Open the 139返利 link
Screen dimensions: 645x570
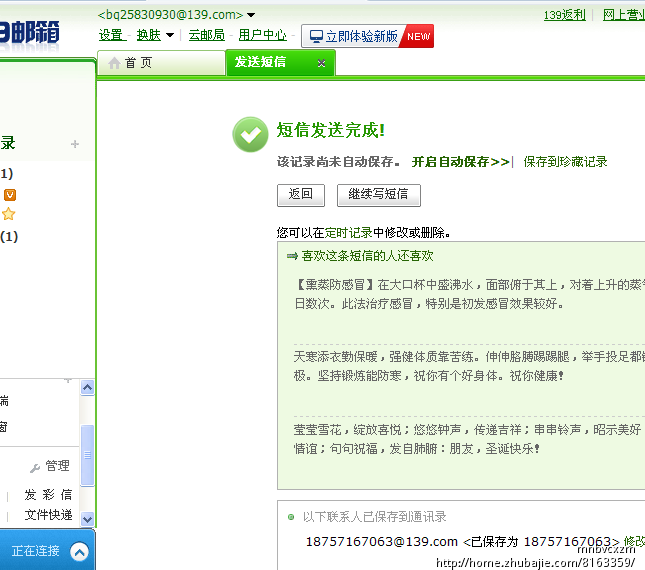point(564,15)
